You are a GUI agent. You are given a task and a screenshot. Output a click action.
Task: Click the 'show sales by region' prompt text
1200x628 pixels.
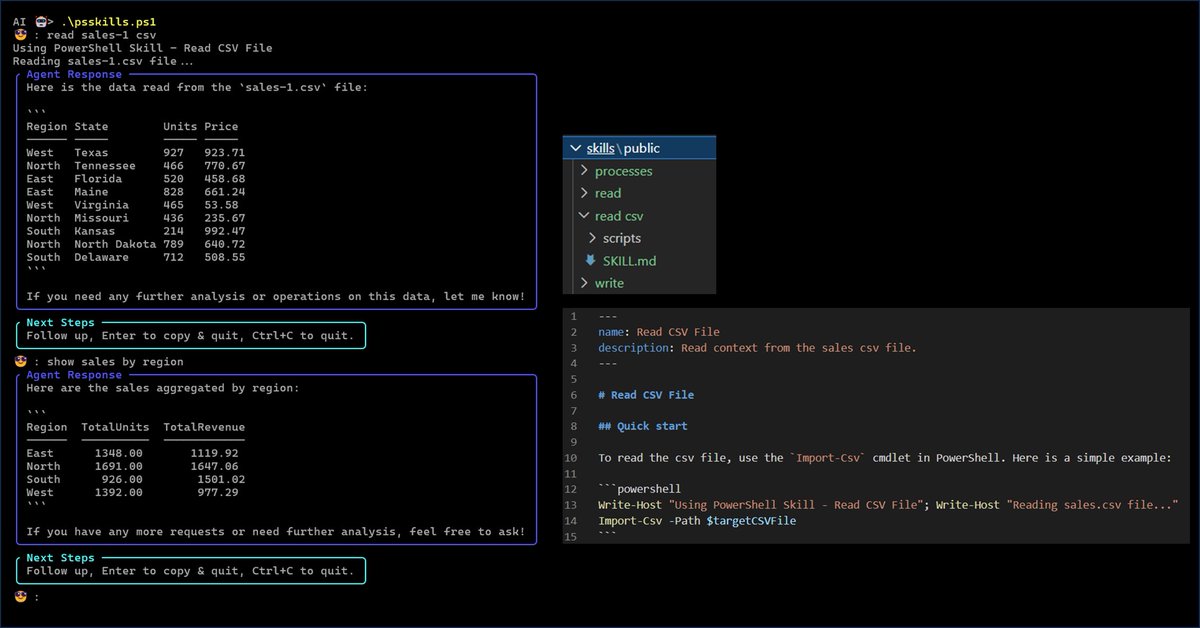pos(115,361)
